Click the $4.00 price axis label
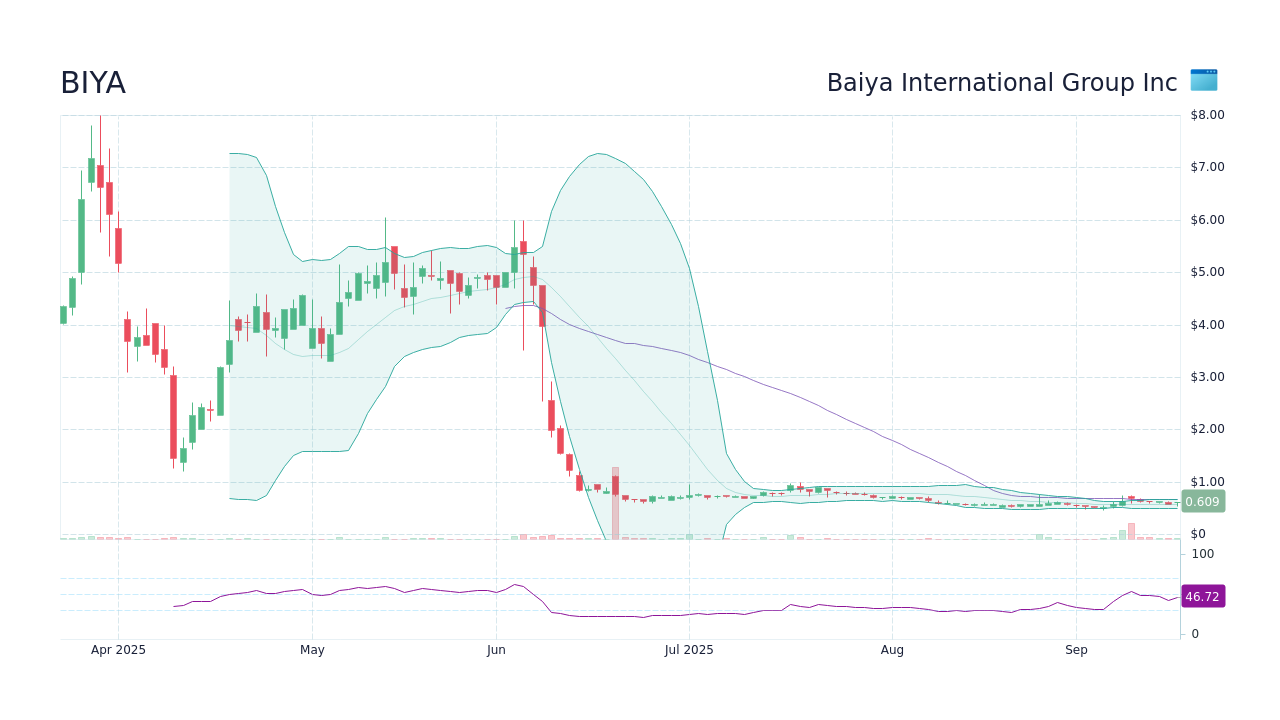 coord(1207,325)
